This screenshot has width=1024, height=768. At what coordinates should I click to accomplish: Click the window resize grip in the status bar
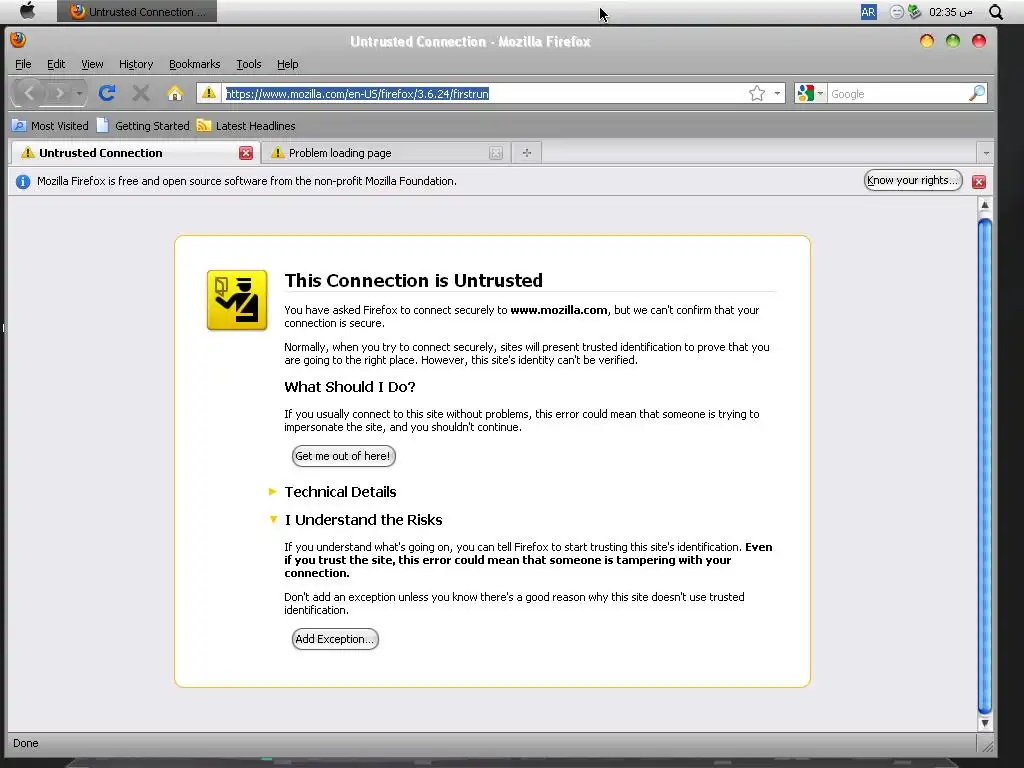[988, 746]
